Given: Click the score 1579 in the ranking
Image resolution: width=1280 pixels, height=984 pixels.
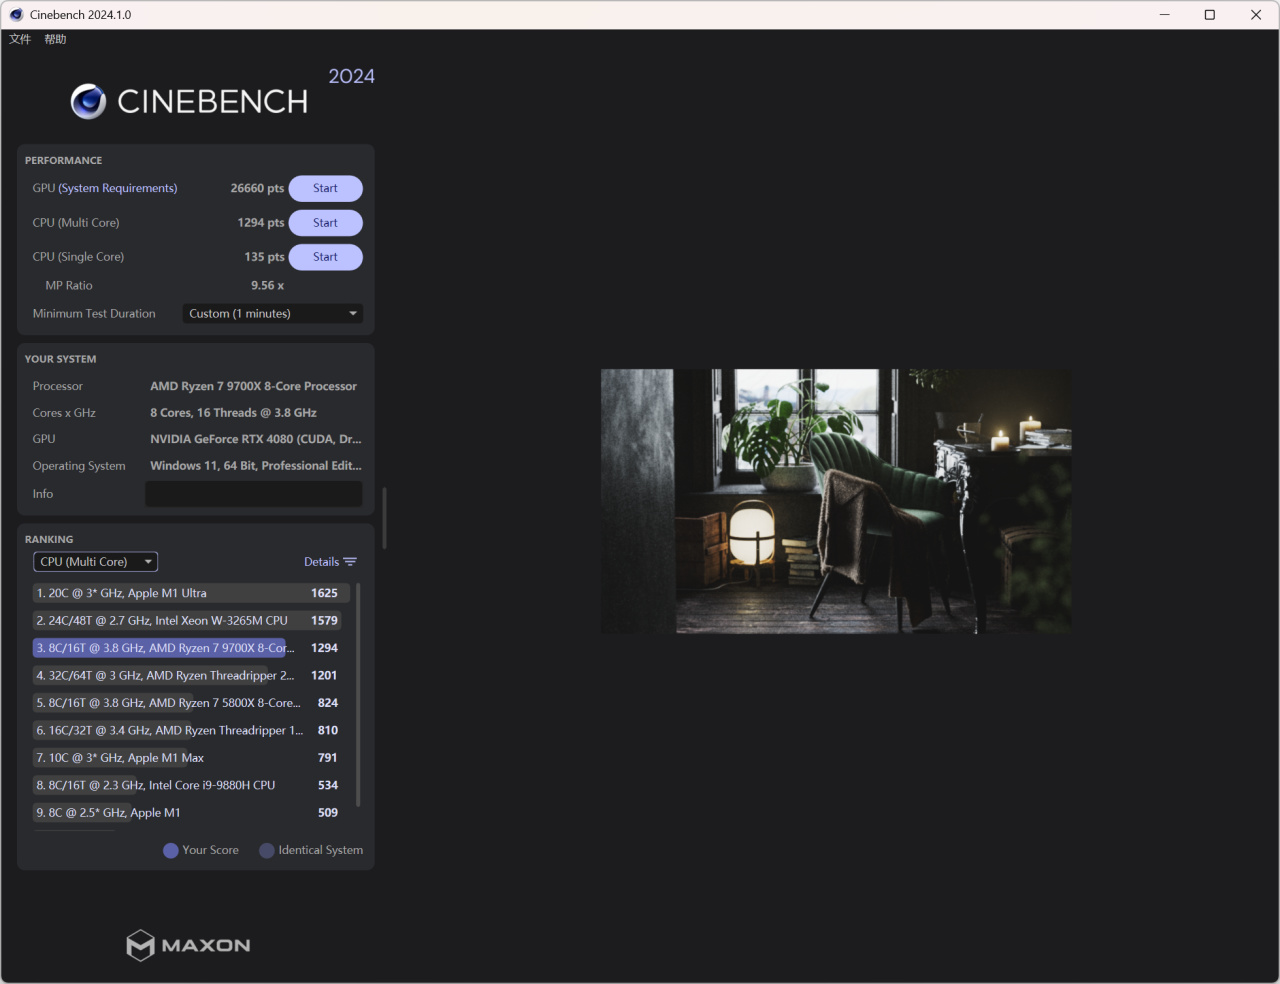Looking at the screenshot, I should (x=324, y=621).
